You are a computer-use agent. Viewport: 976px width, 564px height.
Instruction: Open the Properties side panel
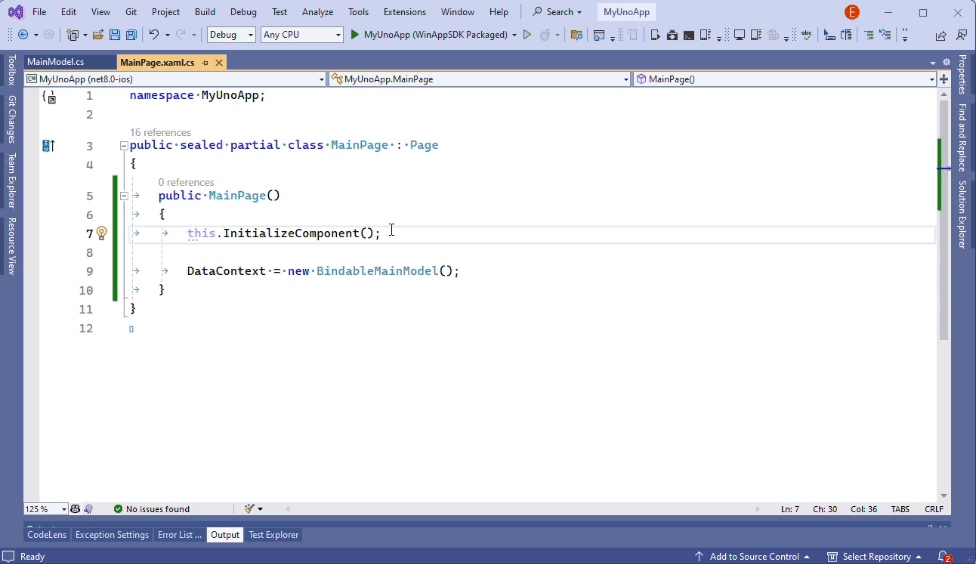(962, 74)
